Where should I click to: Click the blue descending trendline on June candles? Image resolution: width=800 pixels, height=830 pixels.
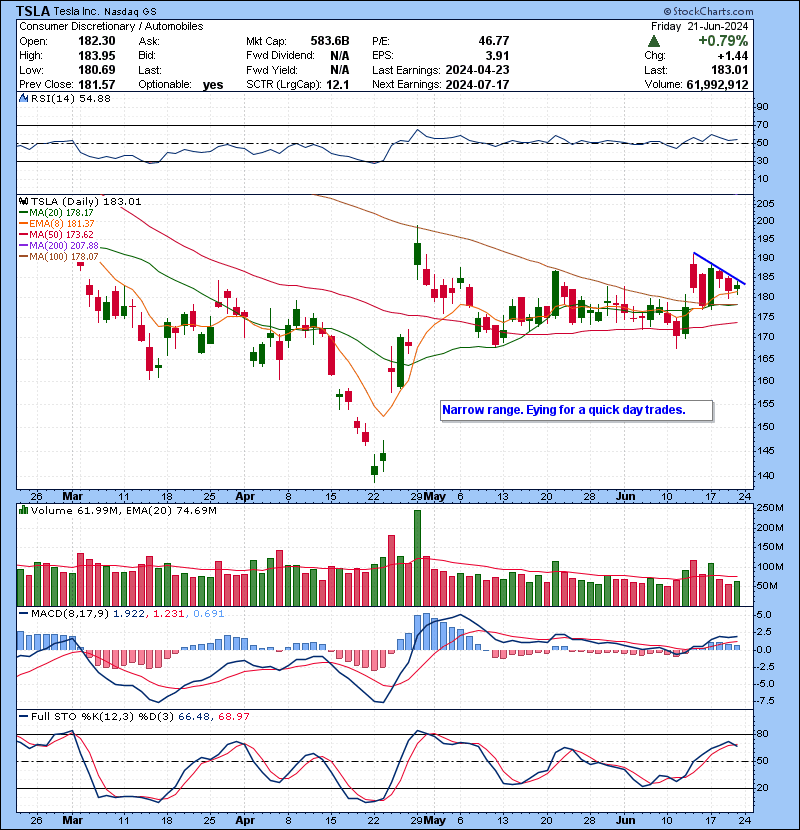point(719,268)
